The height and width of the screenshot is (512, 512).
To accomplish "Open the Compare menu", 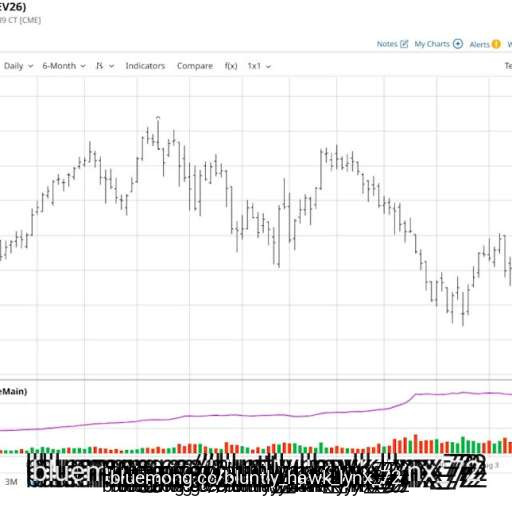I will pos(195,66).
